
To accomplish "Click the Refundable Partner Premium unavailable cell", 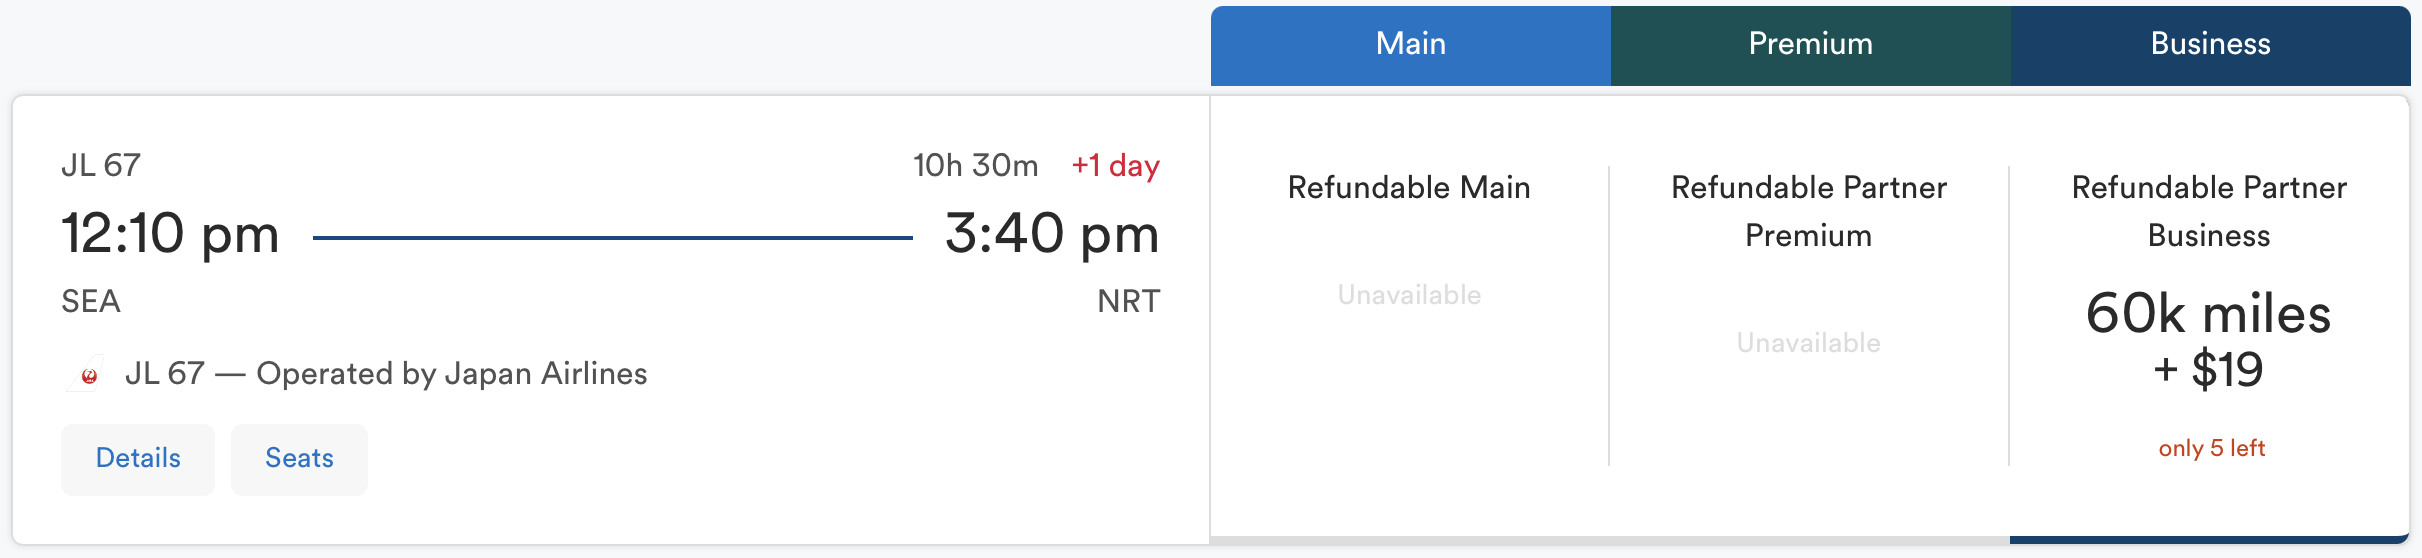I will (x=1809, y=343).
